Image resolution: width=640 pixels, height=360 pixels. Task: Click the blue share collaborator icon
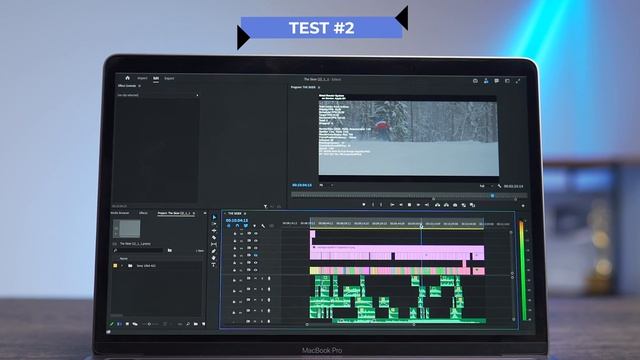coord(486,81)
